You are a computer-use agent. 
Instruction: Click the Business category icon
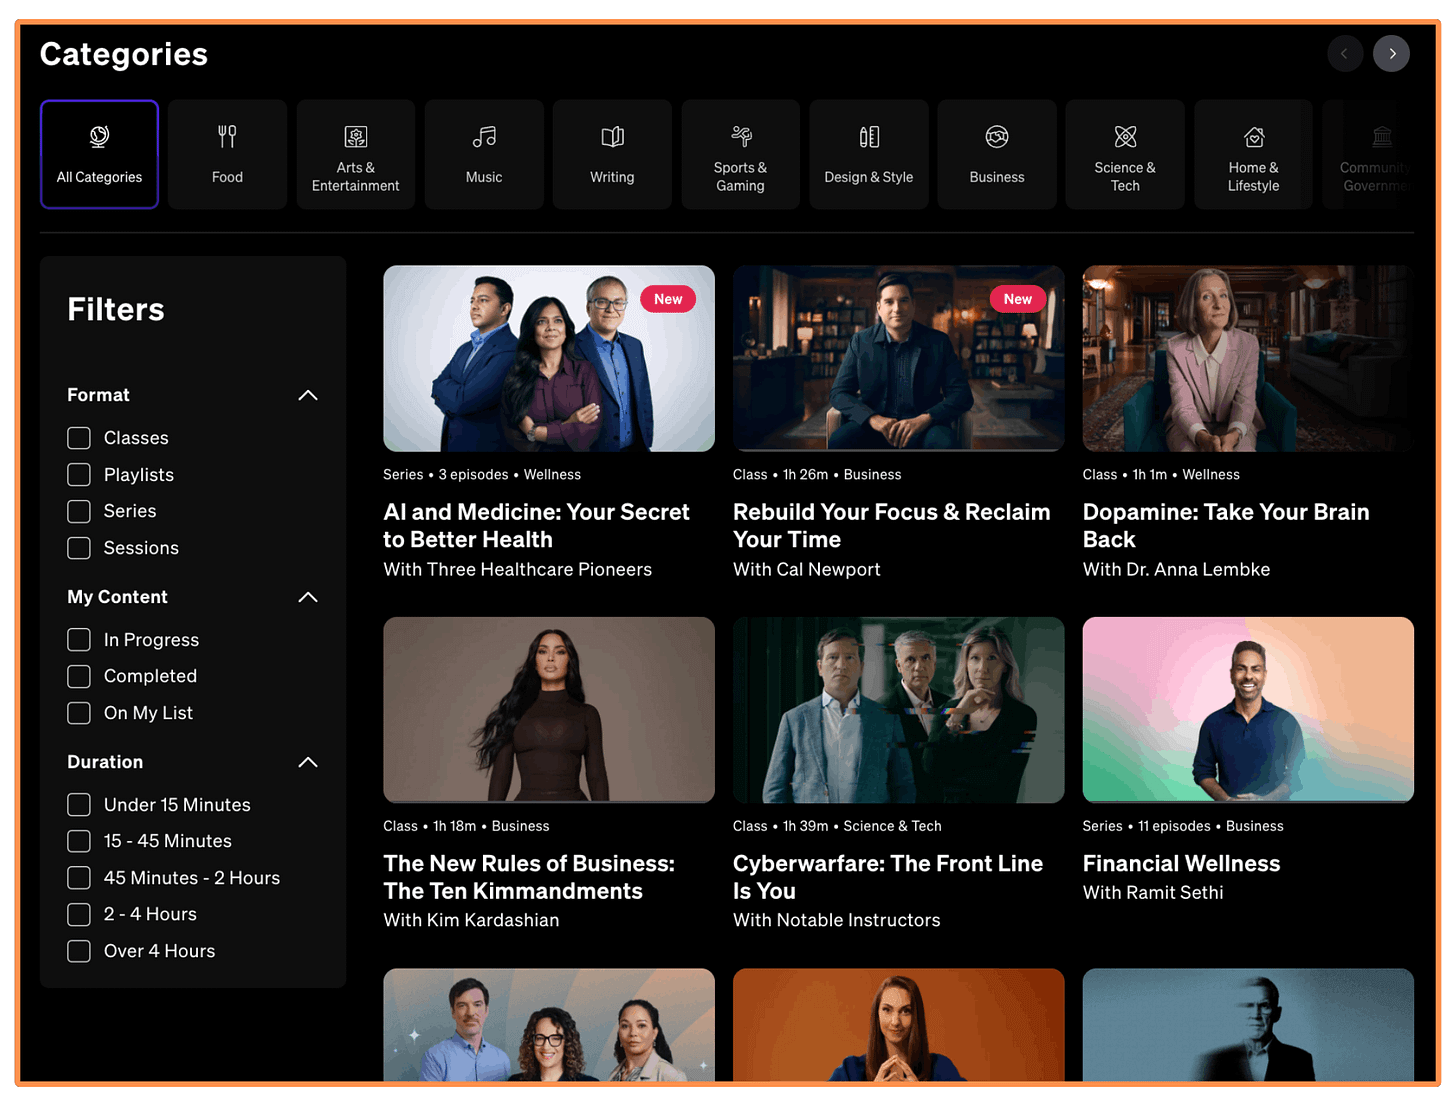pos(996,154)
